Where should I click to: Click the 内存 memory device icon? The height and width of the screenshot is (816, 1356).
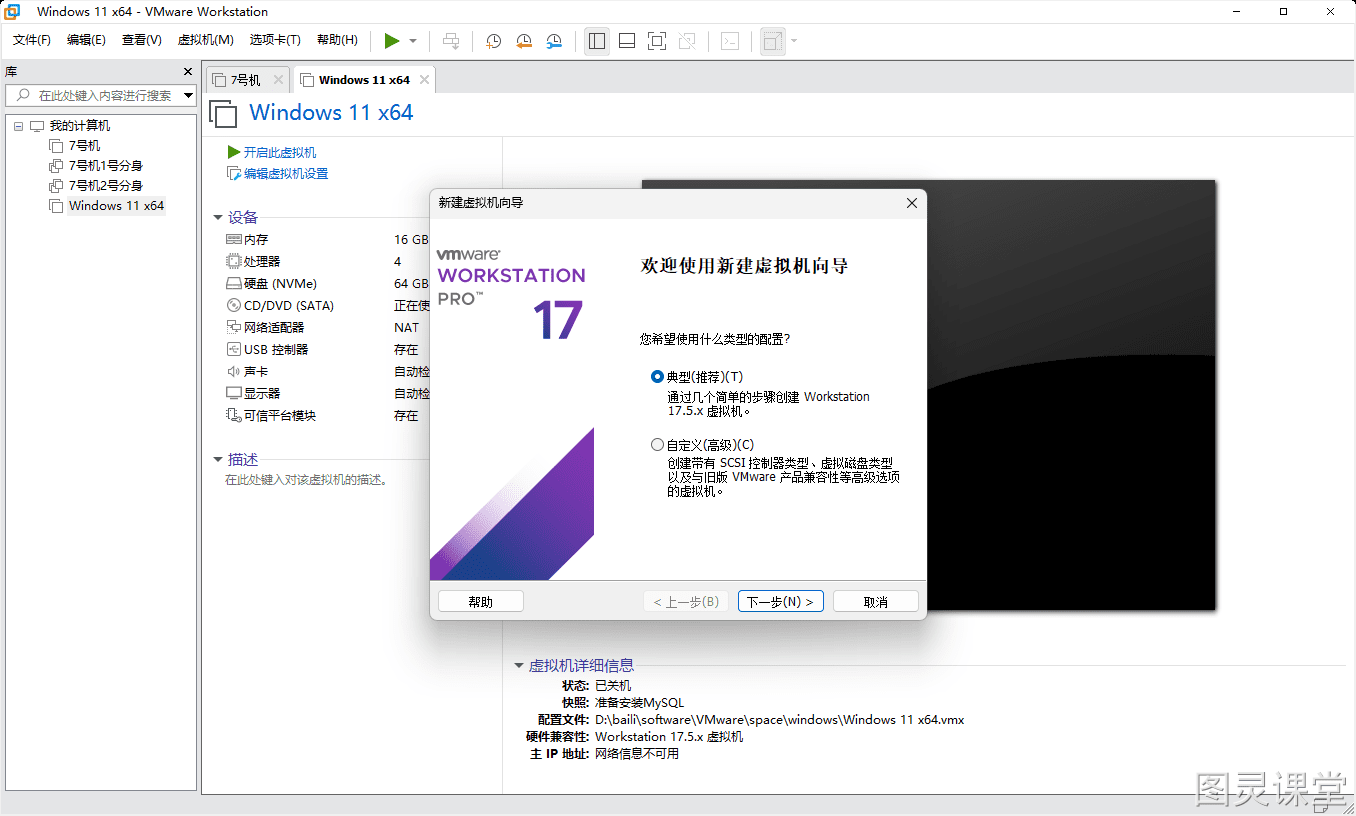[x=234, y=240]
